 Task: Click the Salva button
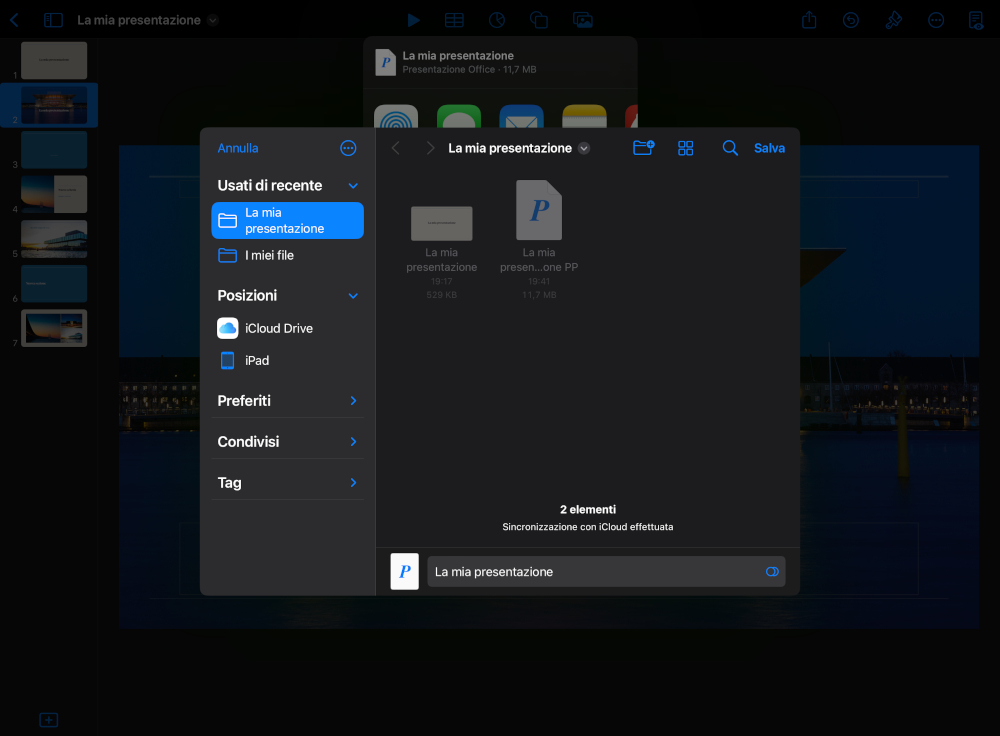(x=769, y=148)
